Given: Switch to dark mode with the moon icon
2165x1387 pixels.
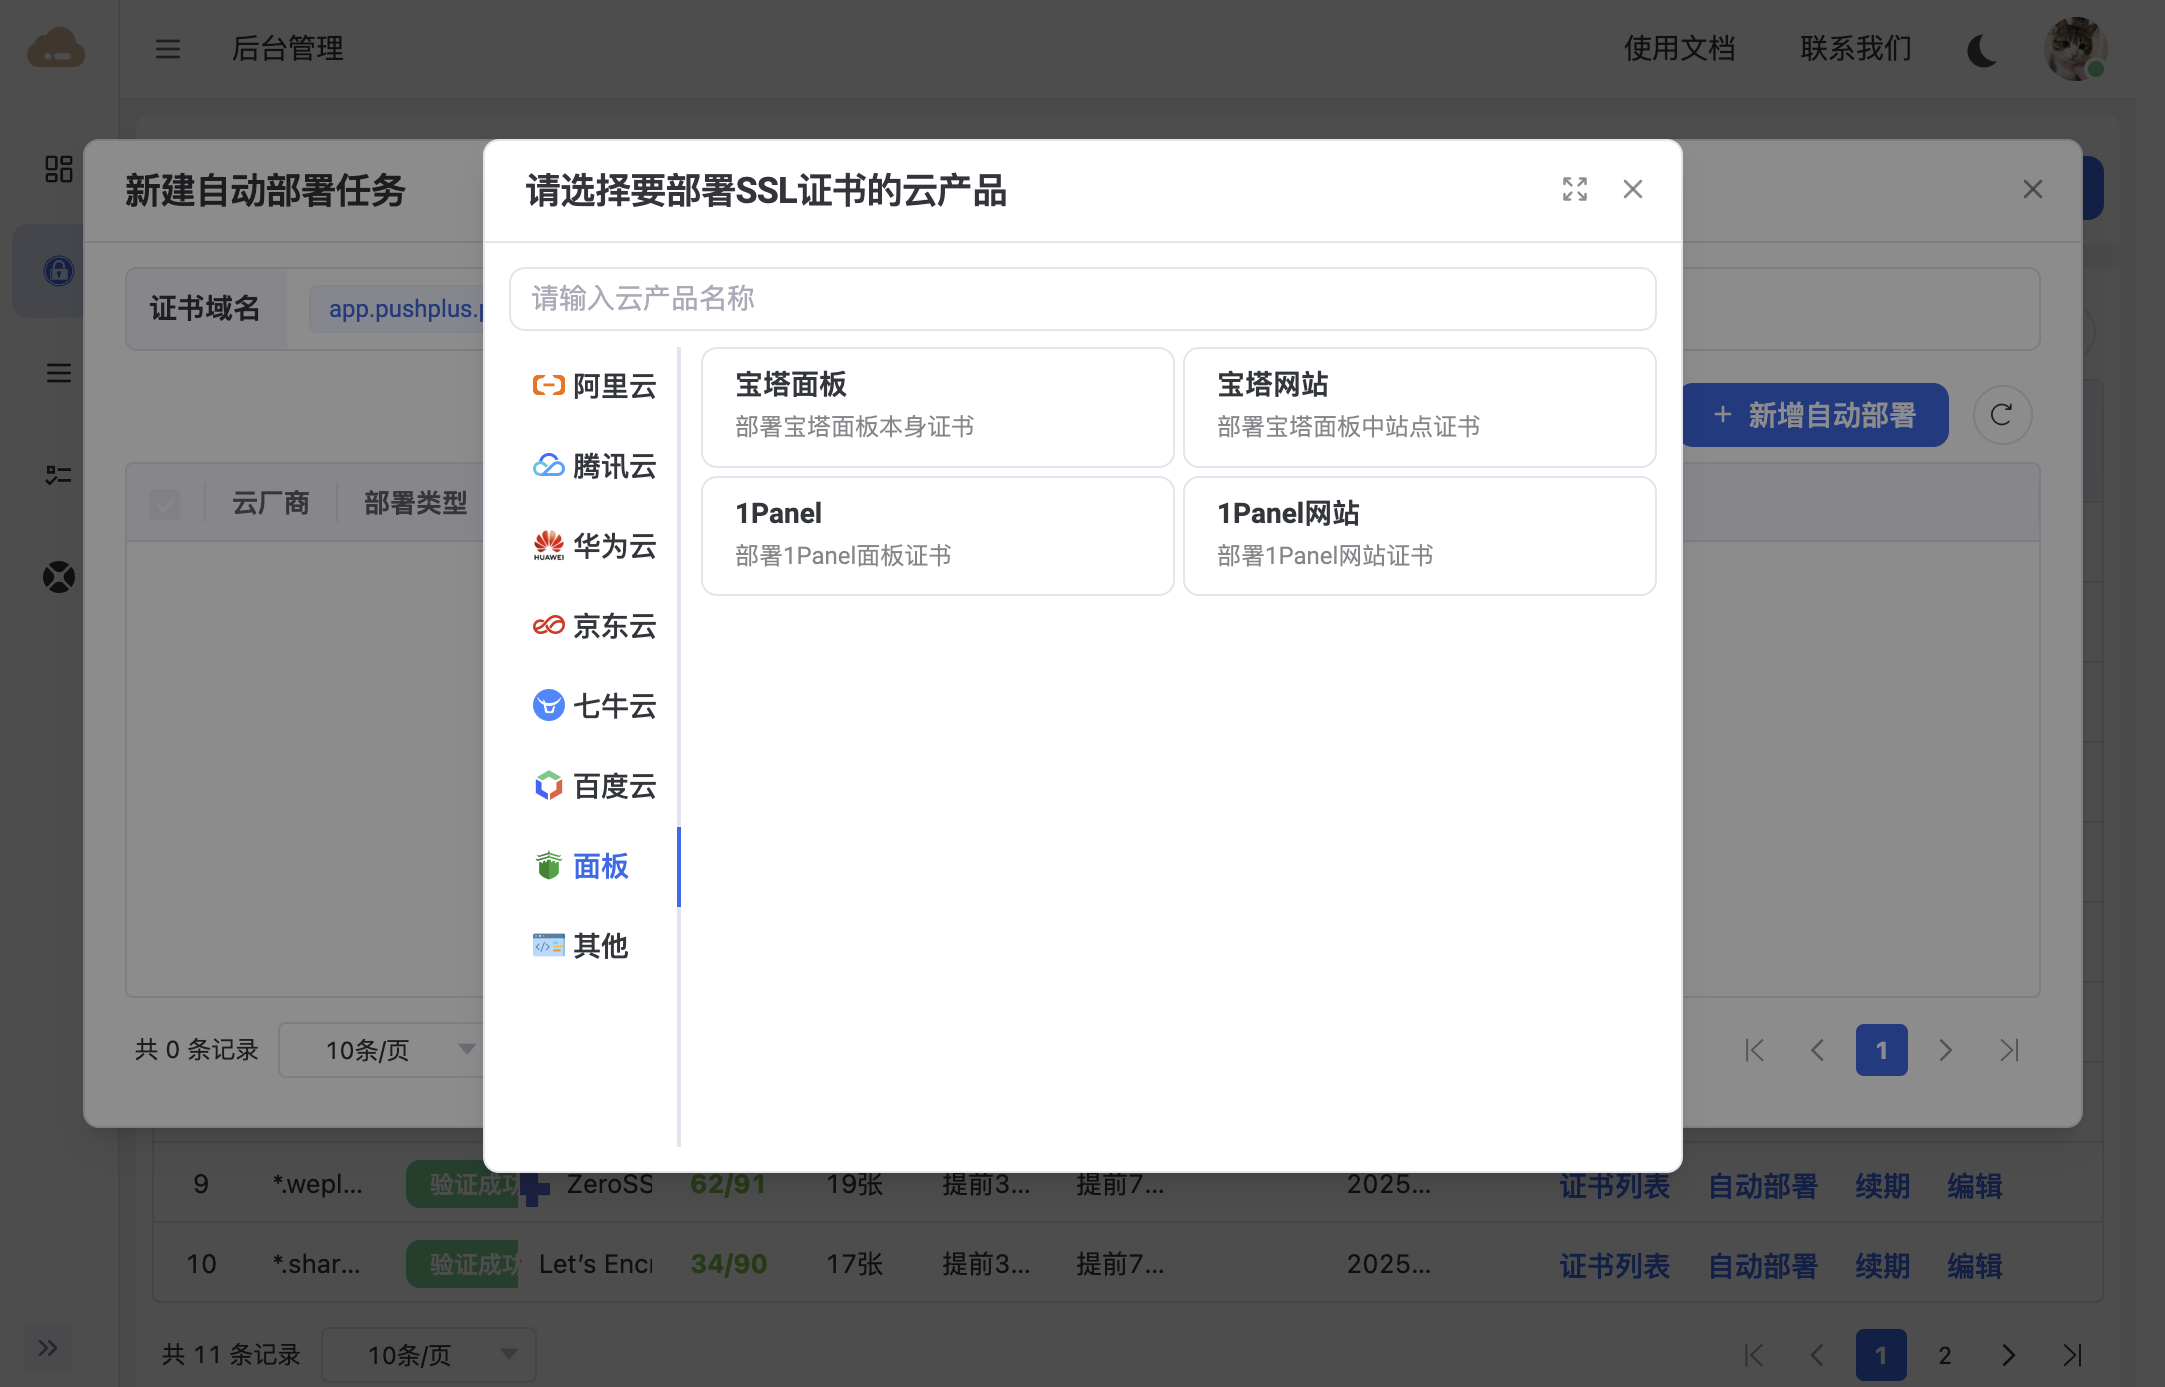Looking at the screenshot, I should pos(1982,49).
